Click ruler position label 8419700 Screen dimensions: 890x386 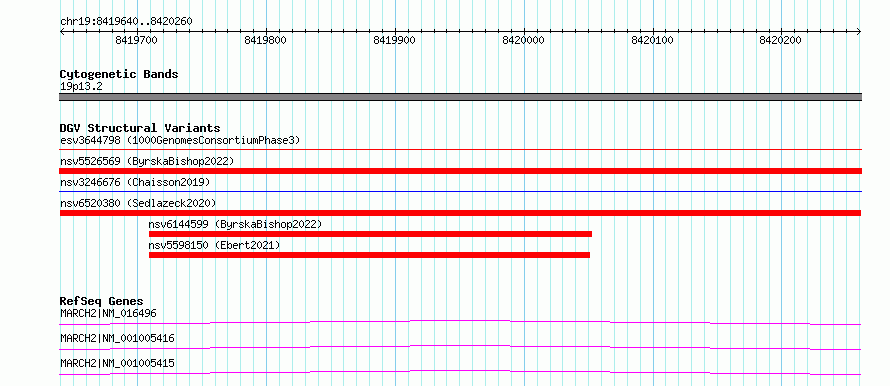[136, 40]
